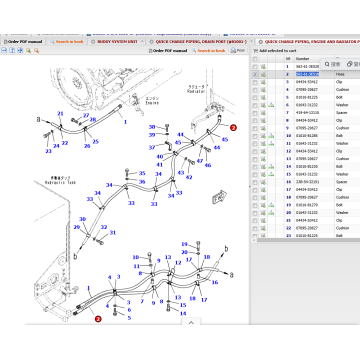Add row 4 Cushion to cart

tap(263, 90)
